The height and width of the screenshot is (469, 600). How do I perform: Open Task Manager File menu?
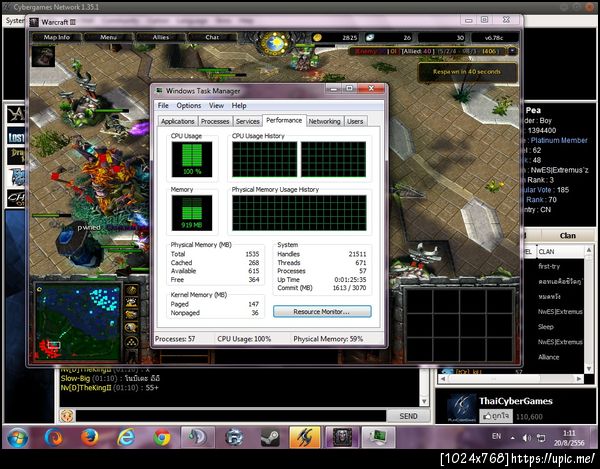click(163, 106)
